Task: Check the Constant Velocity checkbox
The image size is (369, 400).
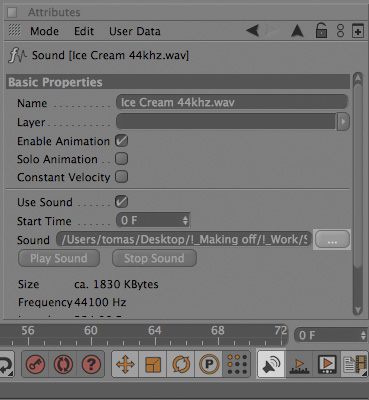Action: pyautogui.click(x=121, y=177)
